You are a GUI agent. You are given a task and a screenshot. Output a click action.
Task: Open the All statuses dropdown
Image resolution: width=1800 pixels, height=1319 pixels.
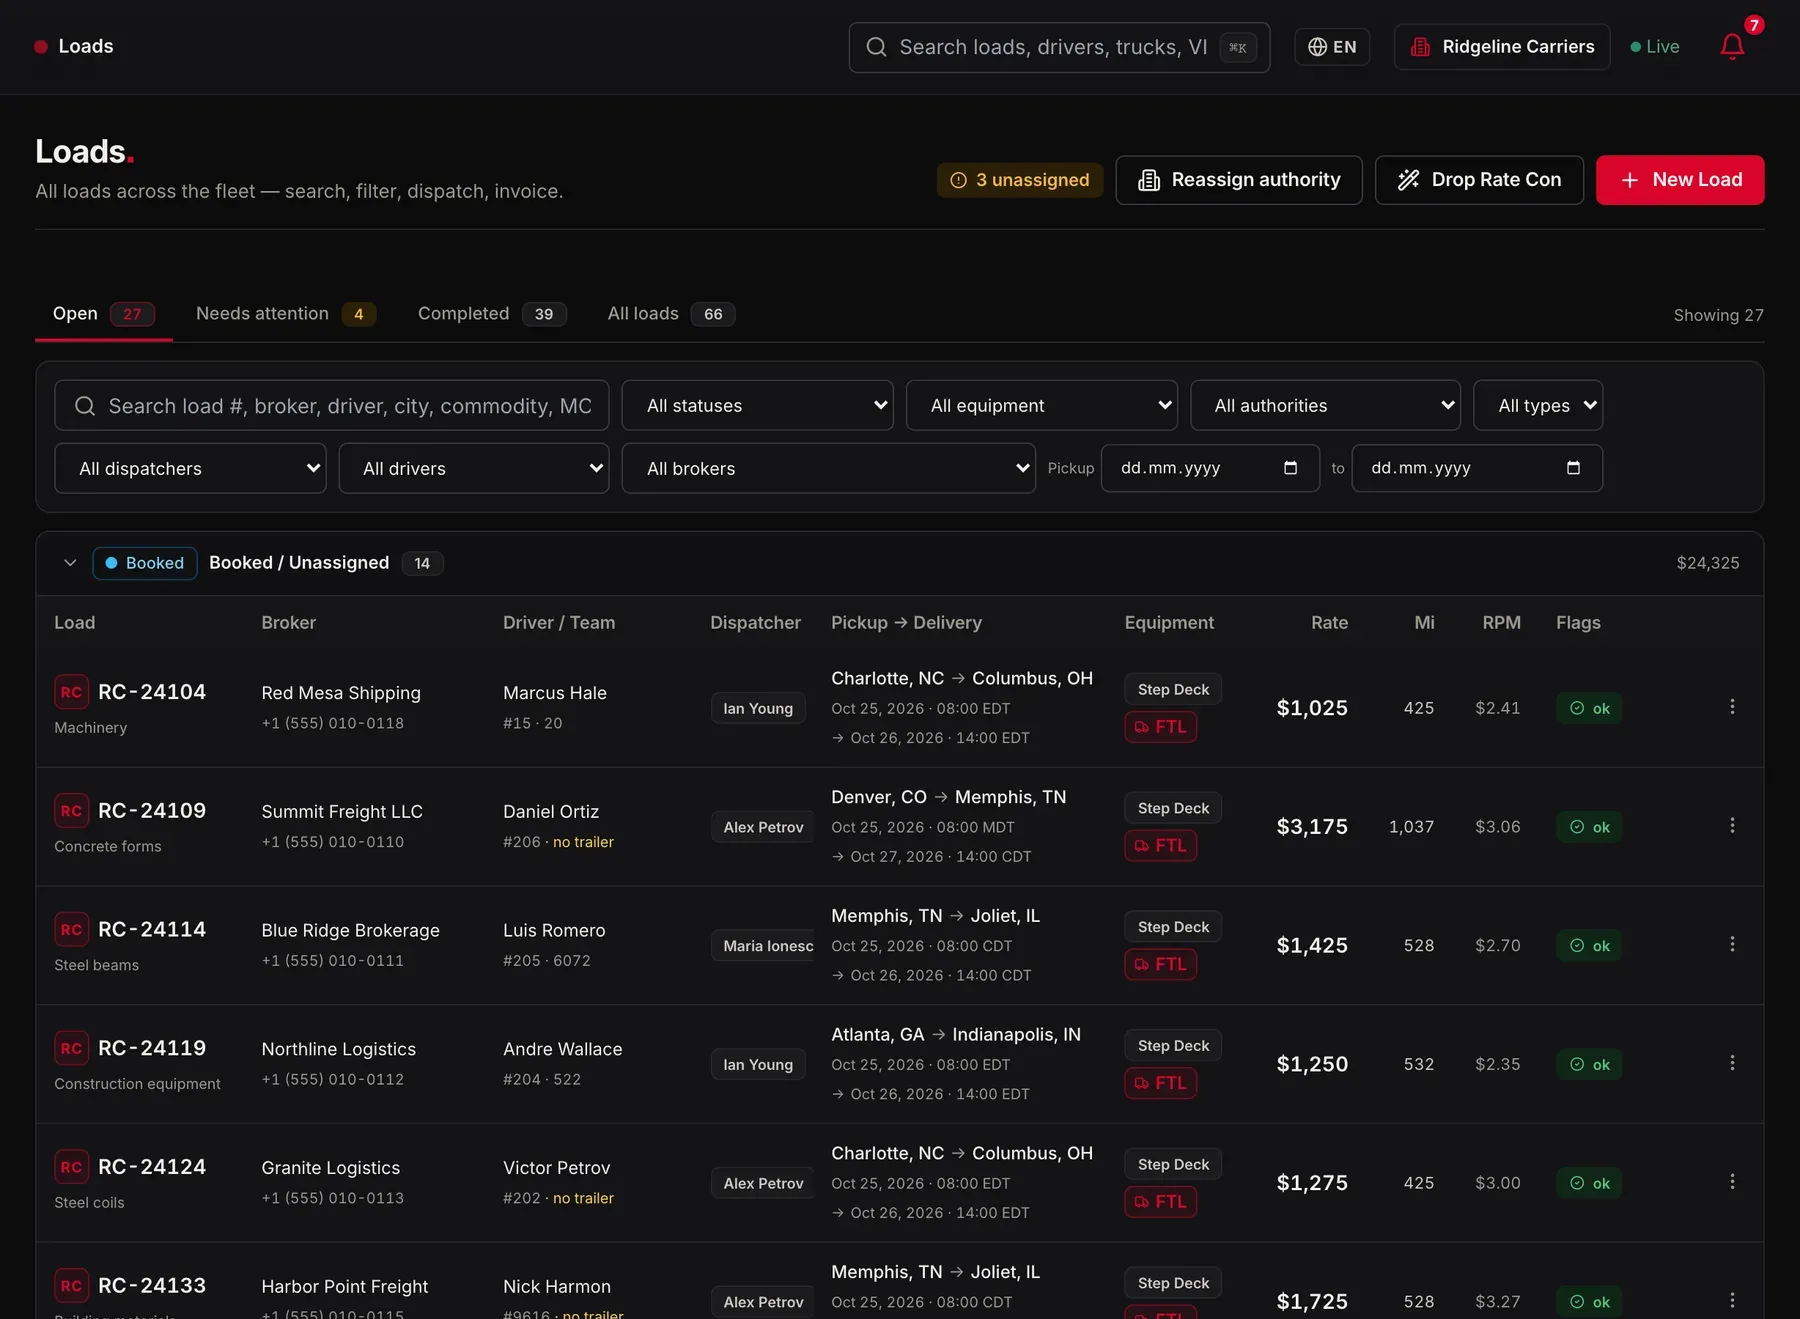[x=757, y=406]
